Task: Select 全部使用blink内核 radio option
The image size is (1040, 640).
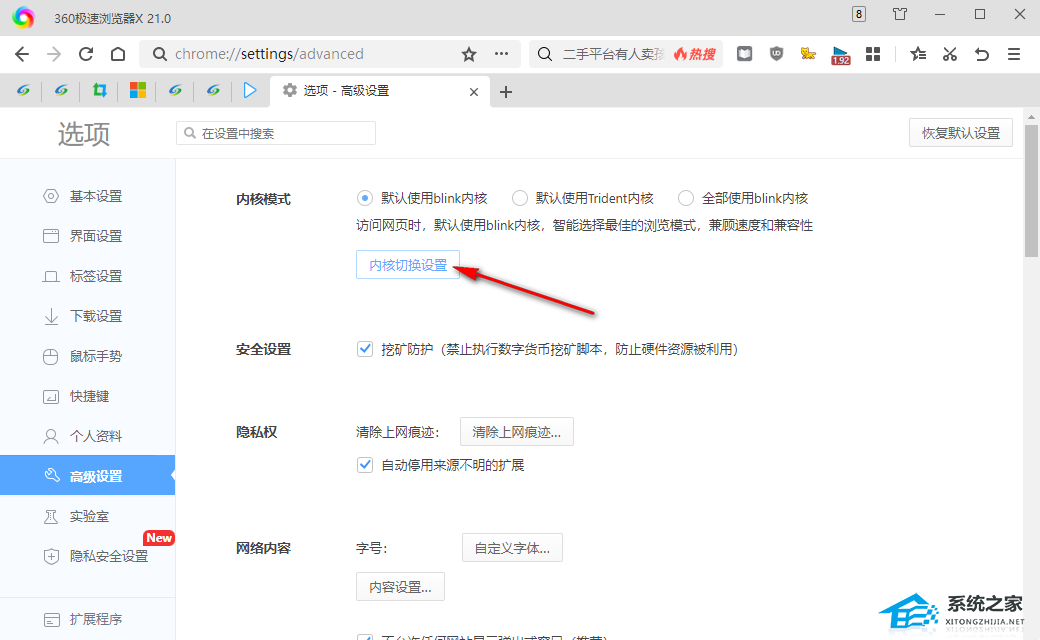Action: pyautogui.click(x=686, y=198)
